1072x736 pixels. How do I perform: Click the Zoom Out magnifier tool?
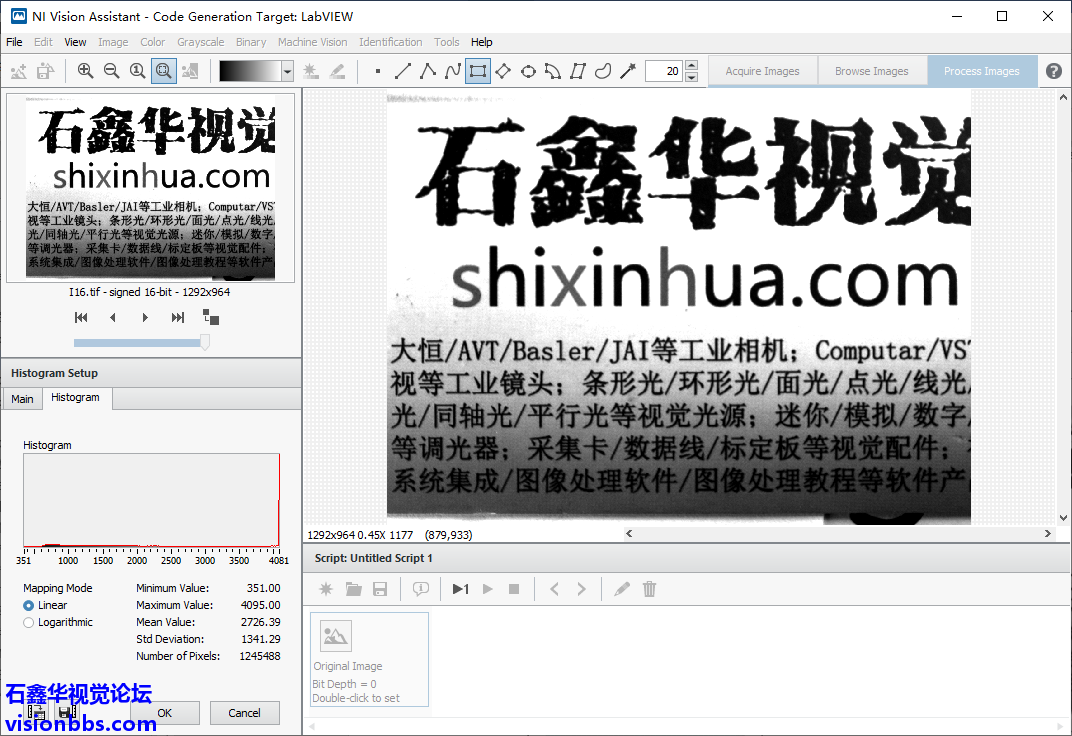(111, 71)
